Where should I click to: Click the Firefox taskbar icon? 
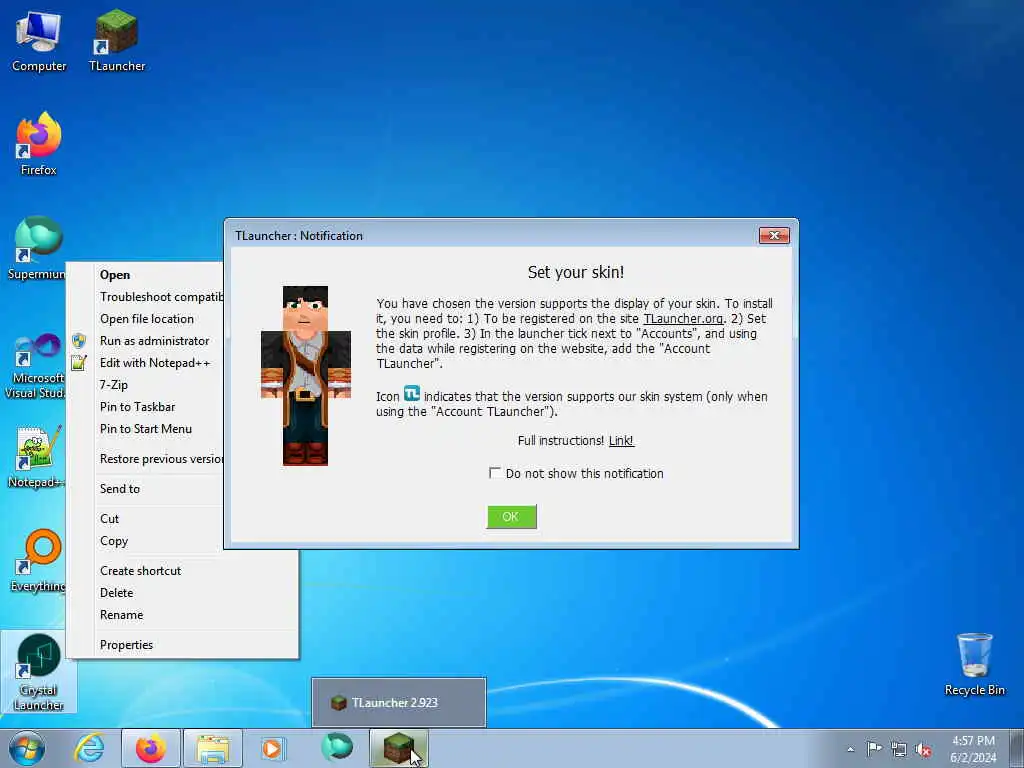coord(151,748)
